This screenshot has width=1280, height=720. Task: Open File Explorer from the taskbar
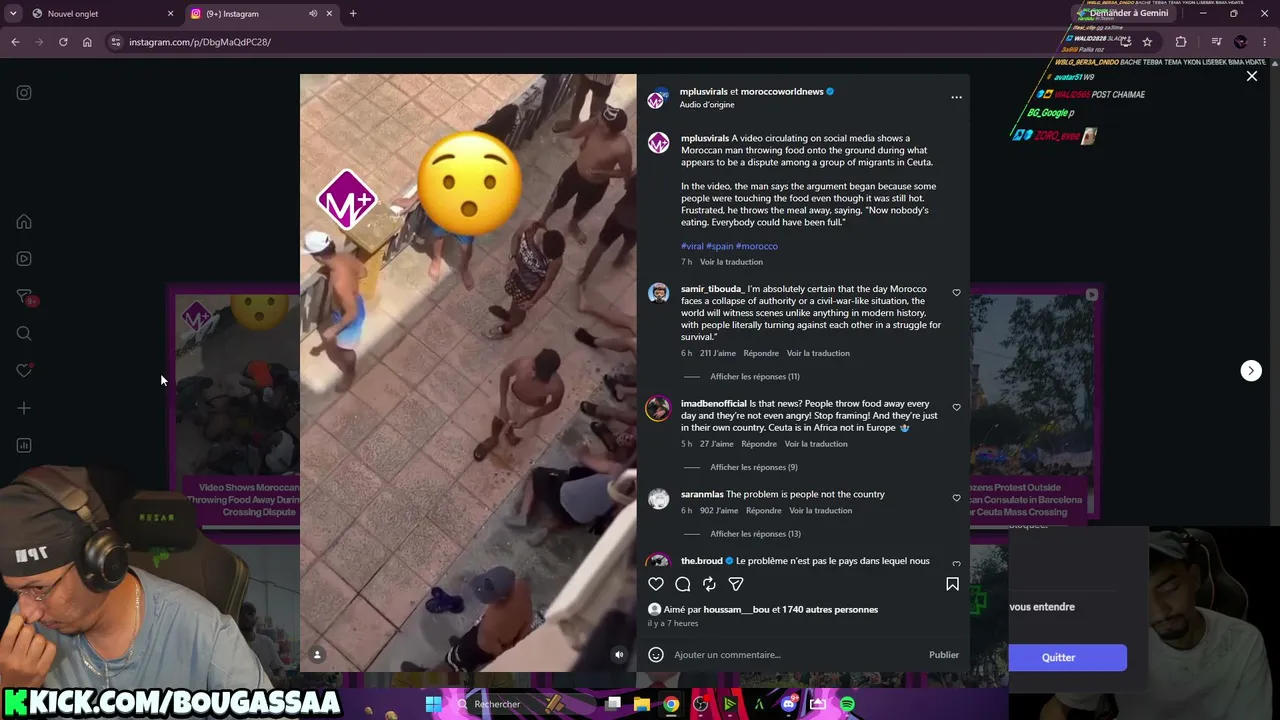pos(642,704)
